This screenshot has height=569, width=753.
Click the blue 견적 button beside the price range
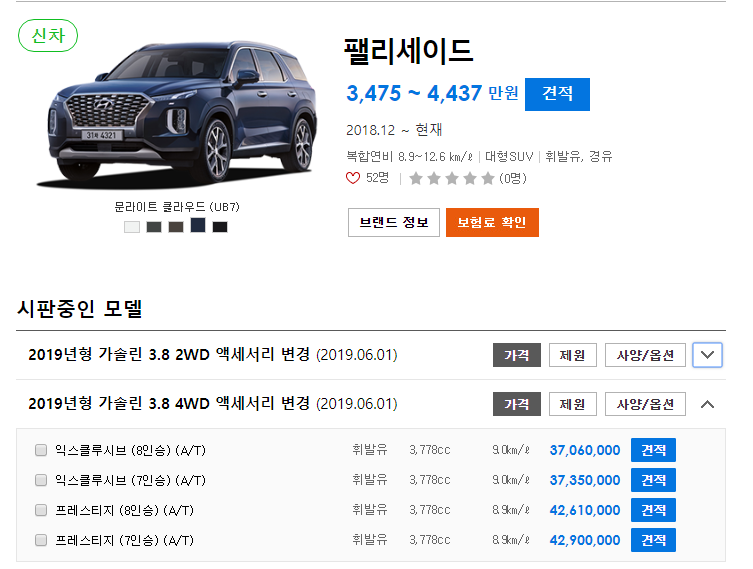(x=557, y=94)
